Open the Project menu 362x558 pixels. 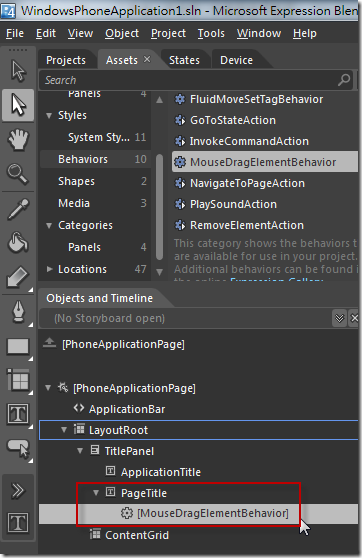tap(168, 33)
